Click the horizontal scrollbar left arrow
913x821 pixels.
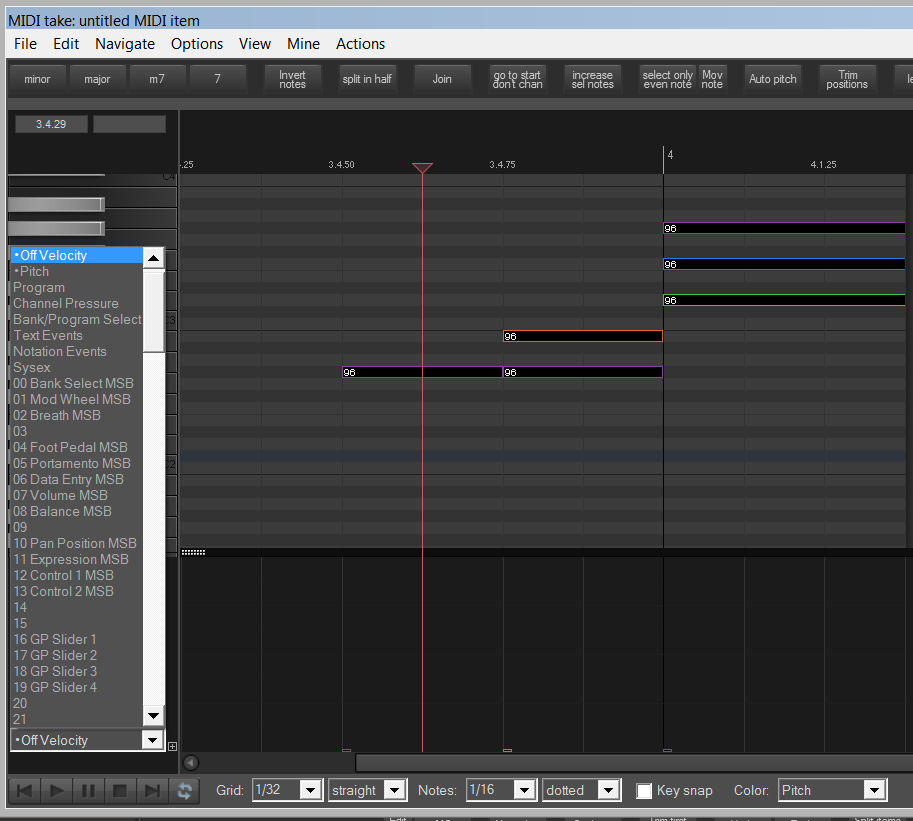click(x=190, y=763)
